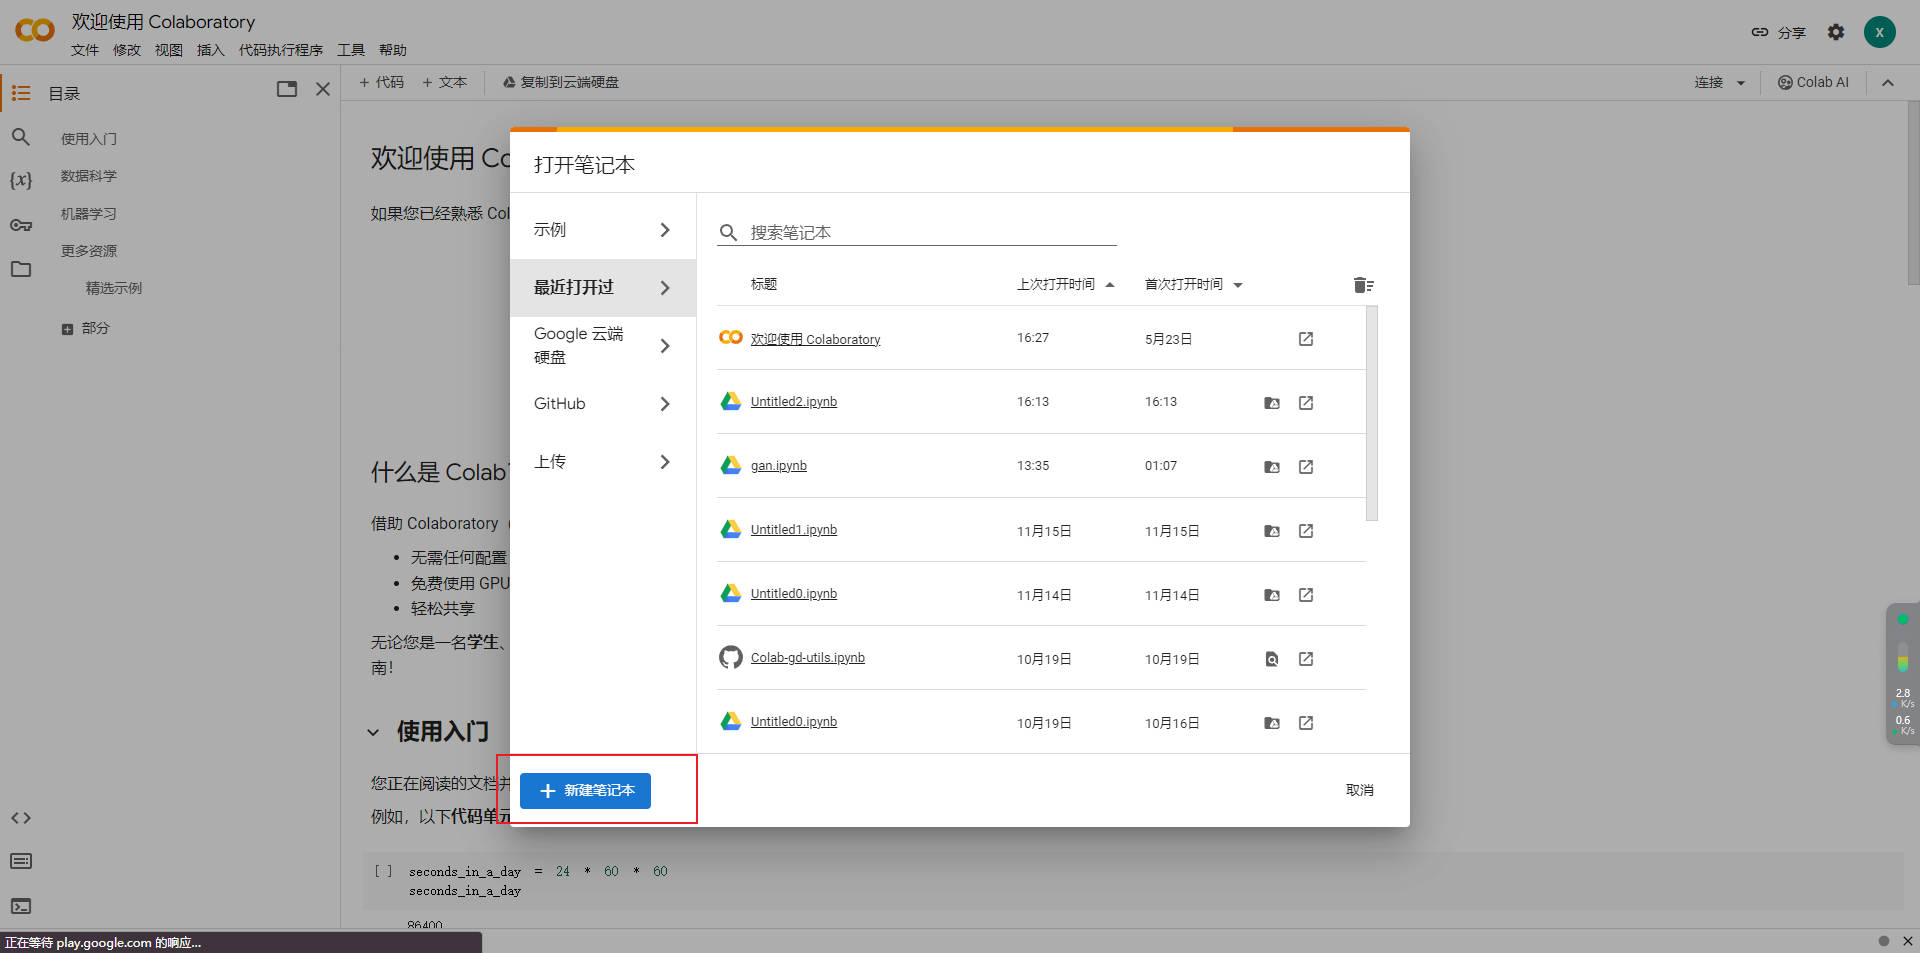Select 数据科学 in table of contents
Image resolution: width=1920 pixels, height=953 pixels.
coord(89,176)
